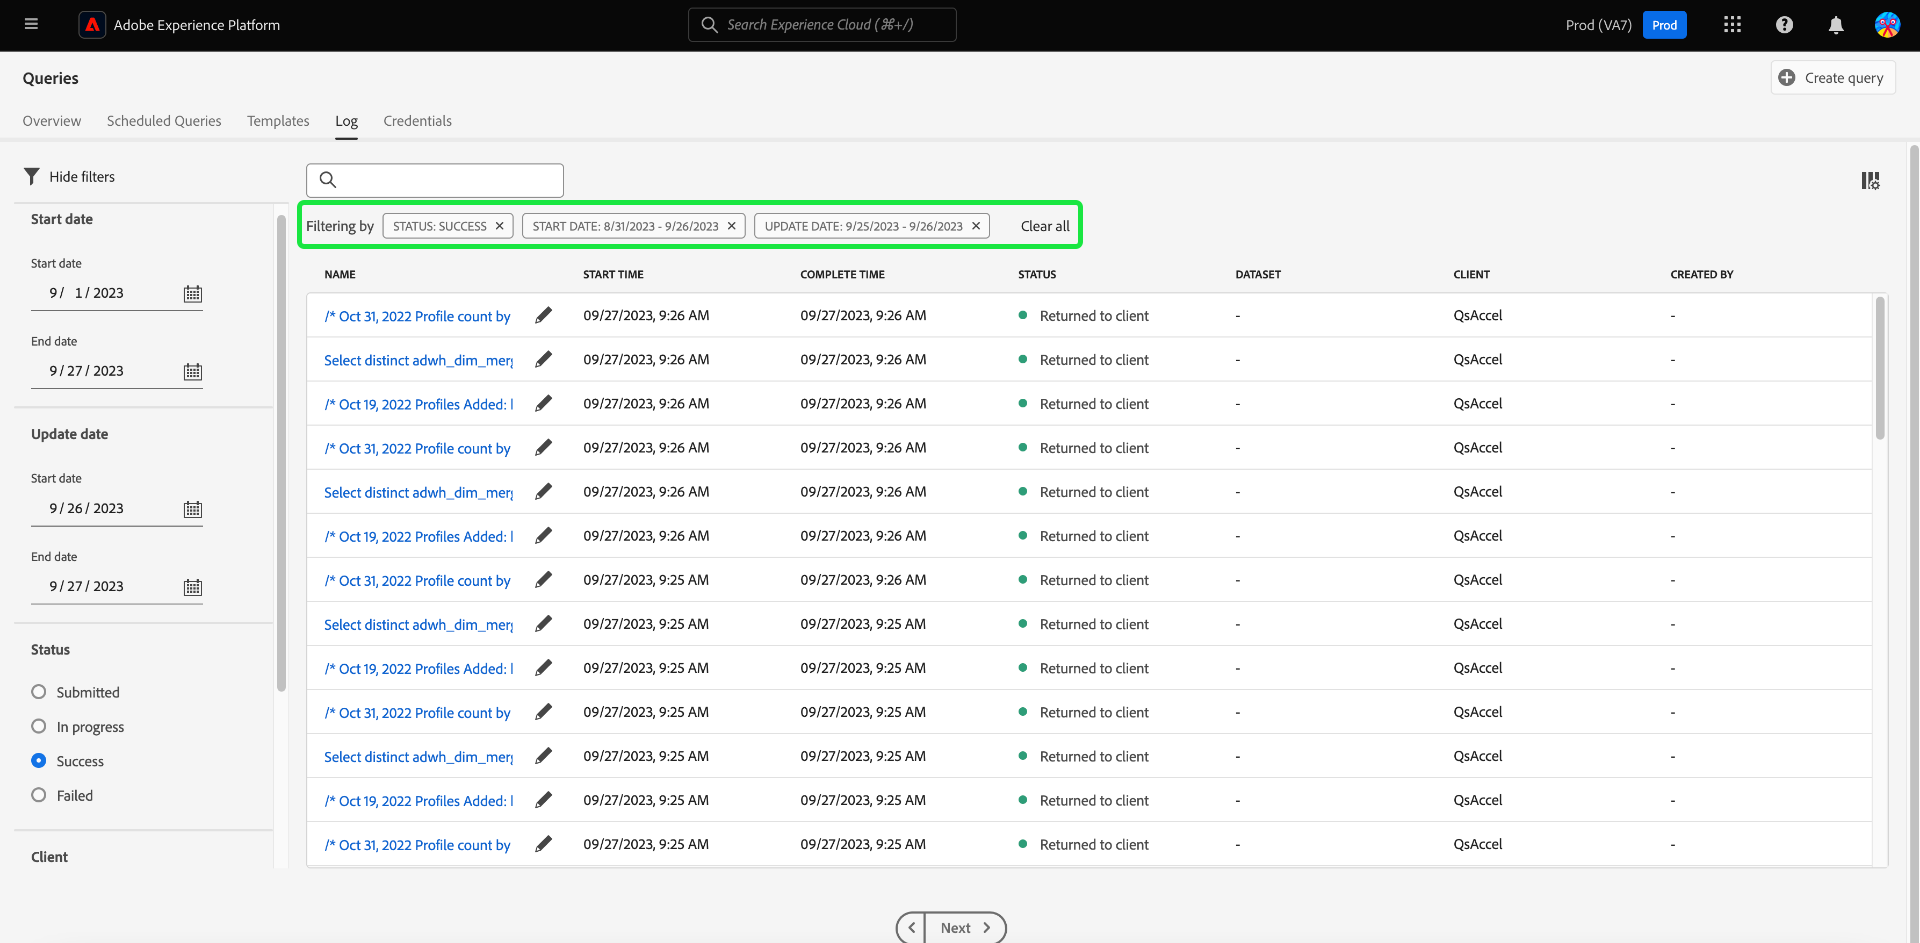
Task: Click the START TIME column header
Action: pos(613,274)
